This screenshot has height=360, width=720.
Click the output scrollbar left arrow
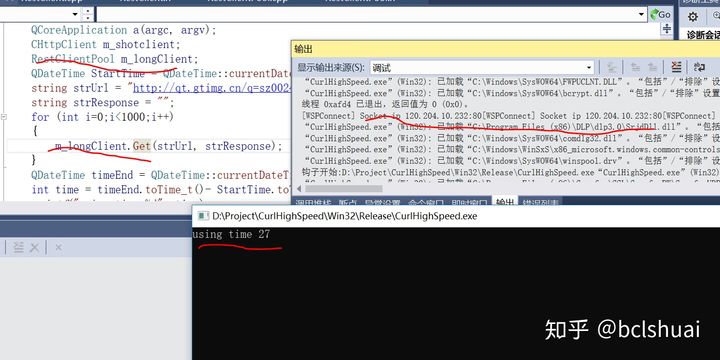point(298,188)
